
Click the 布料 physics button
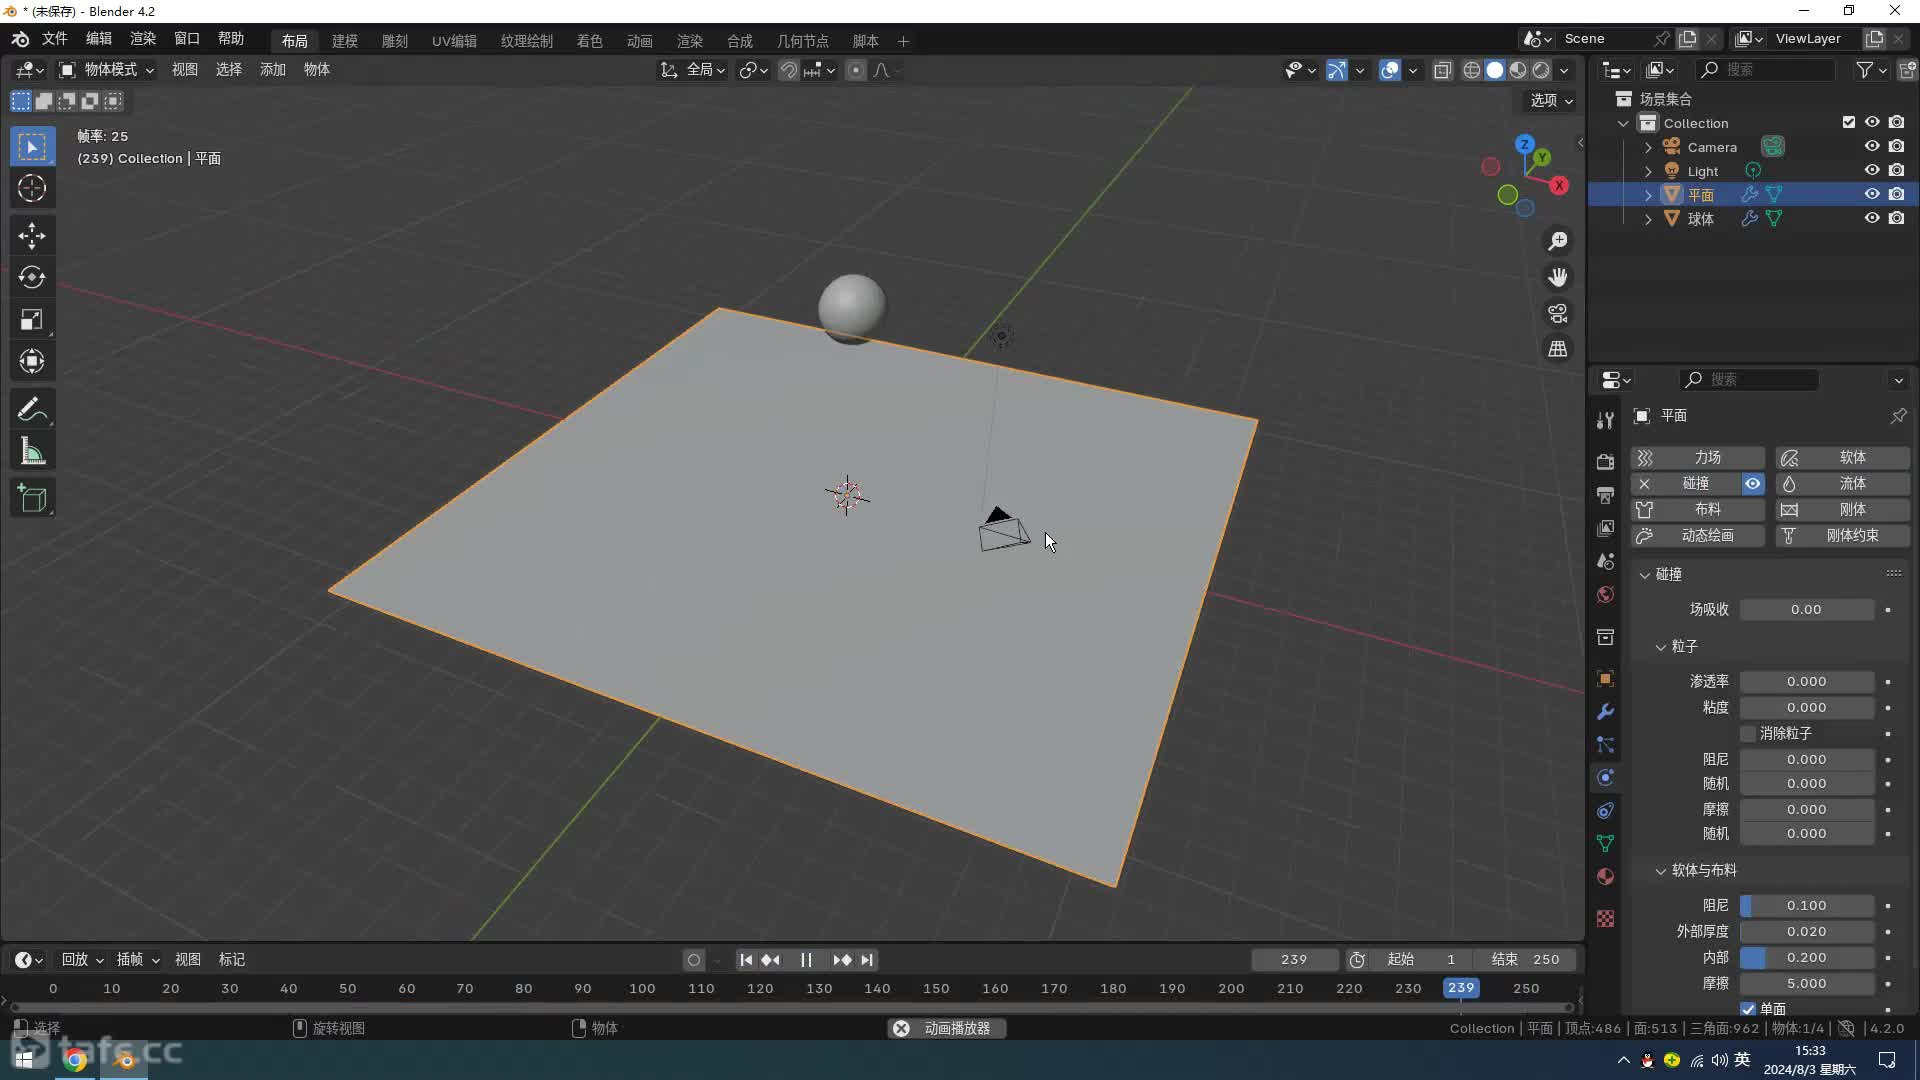(1697, 510)
